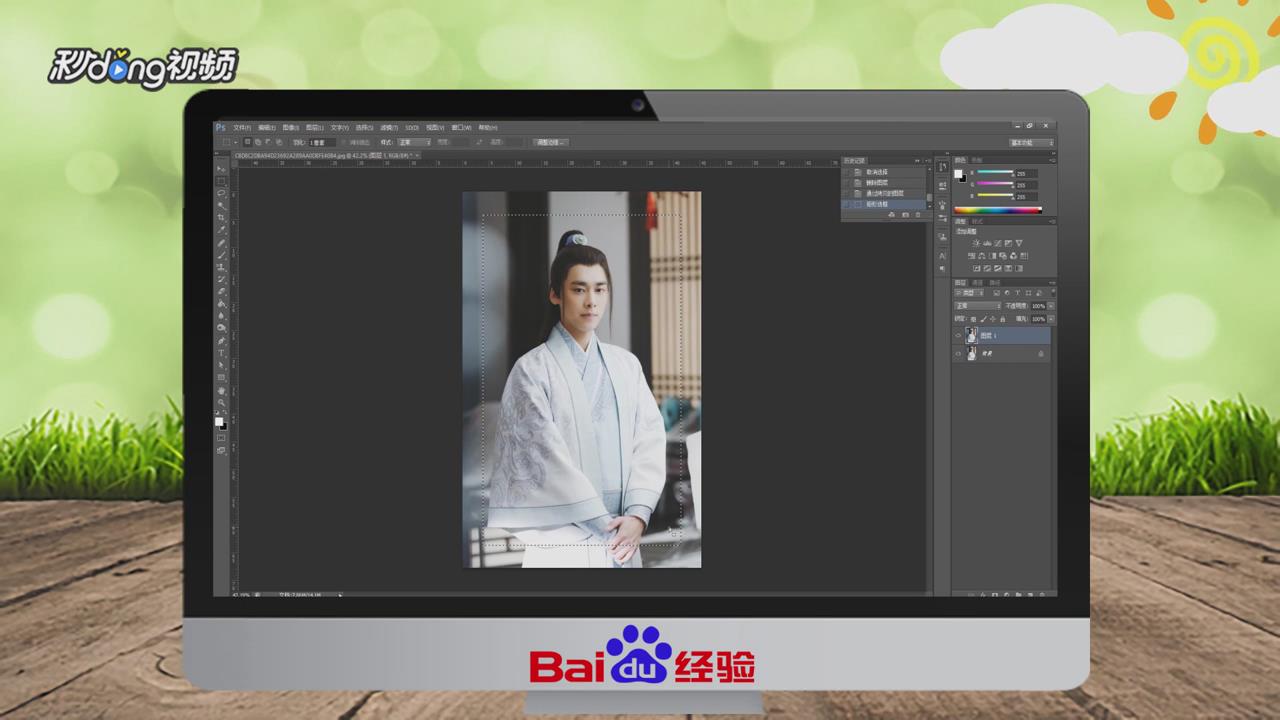Click the Levels adjustment icon
Image resolution: width=1280 pixels, height=720 pixels.
(x=987, y=243)
